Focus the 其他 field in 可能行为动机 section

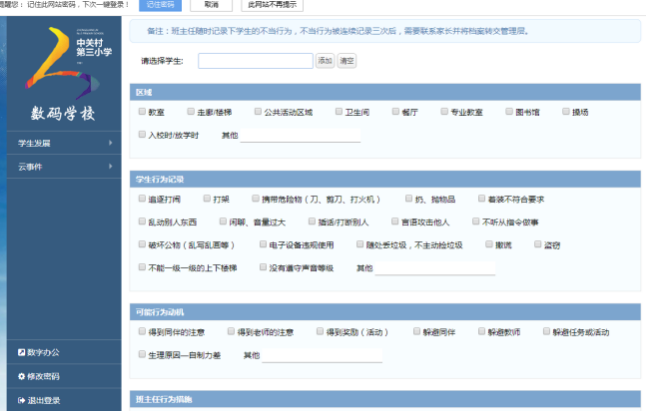pos(322,355)
